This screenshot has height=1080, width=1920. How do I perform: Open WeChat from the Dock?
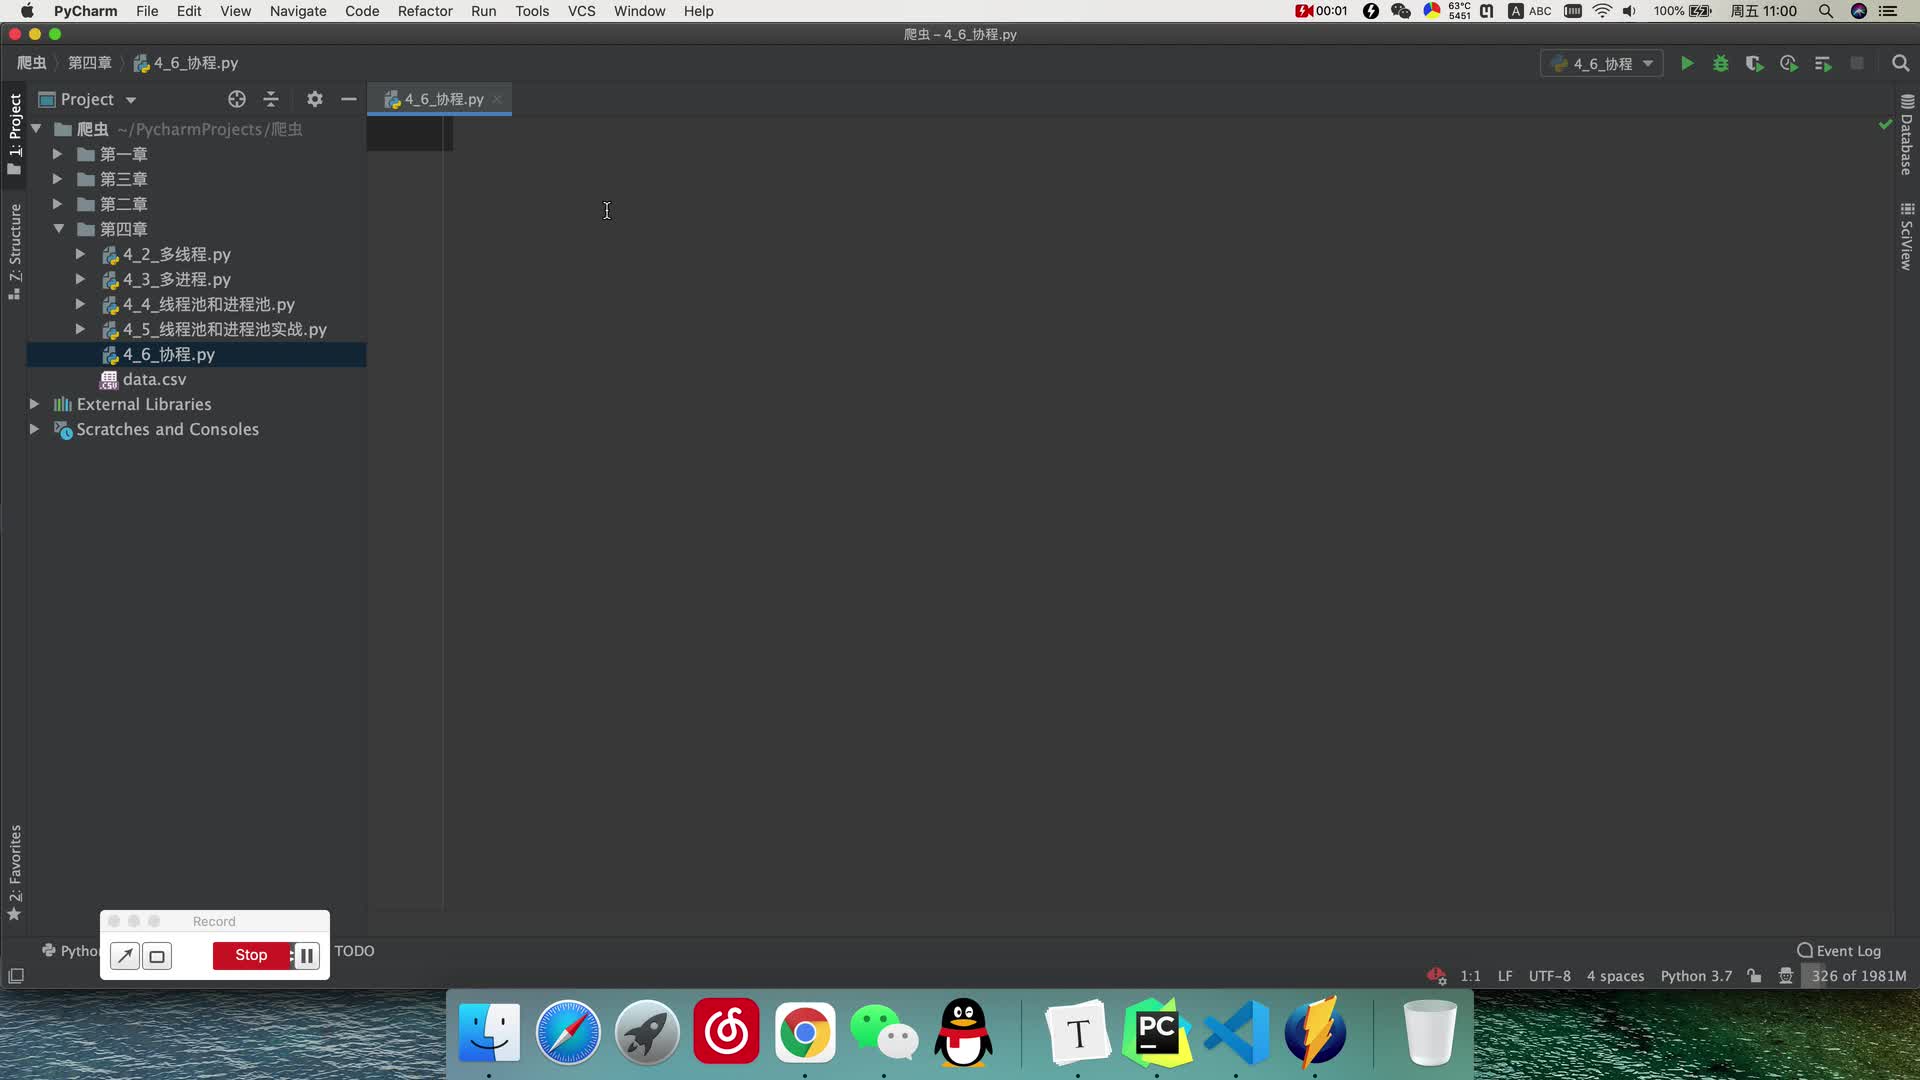[884, 1032]
